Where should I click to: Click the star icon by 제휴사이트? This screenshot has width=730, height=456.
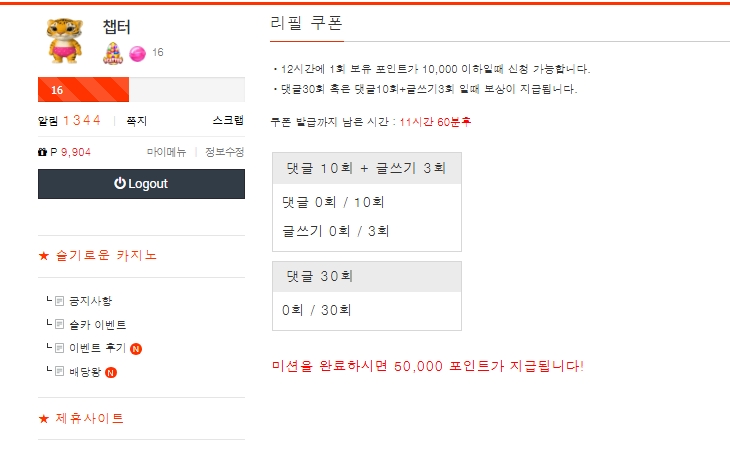tap(43, 418)
